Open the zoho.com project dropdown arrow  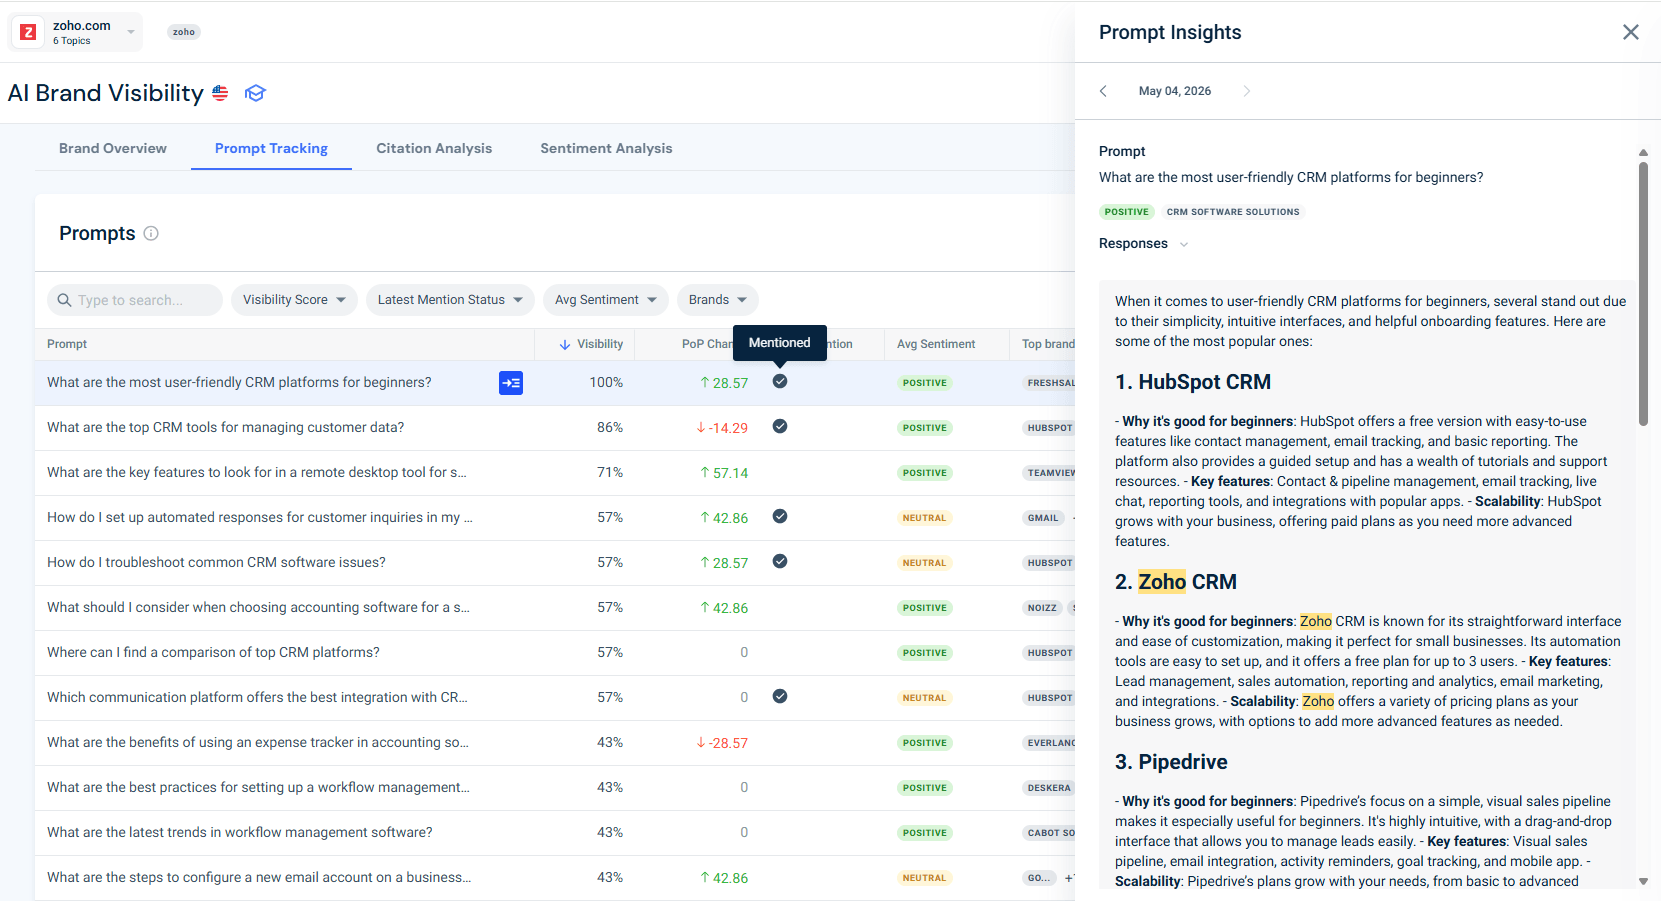(131, 32)
